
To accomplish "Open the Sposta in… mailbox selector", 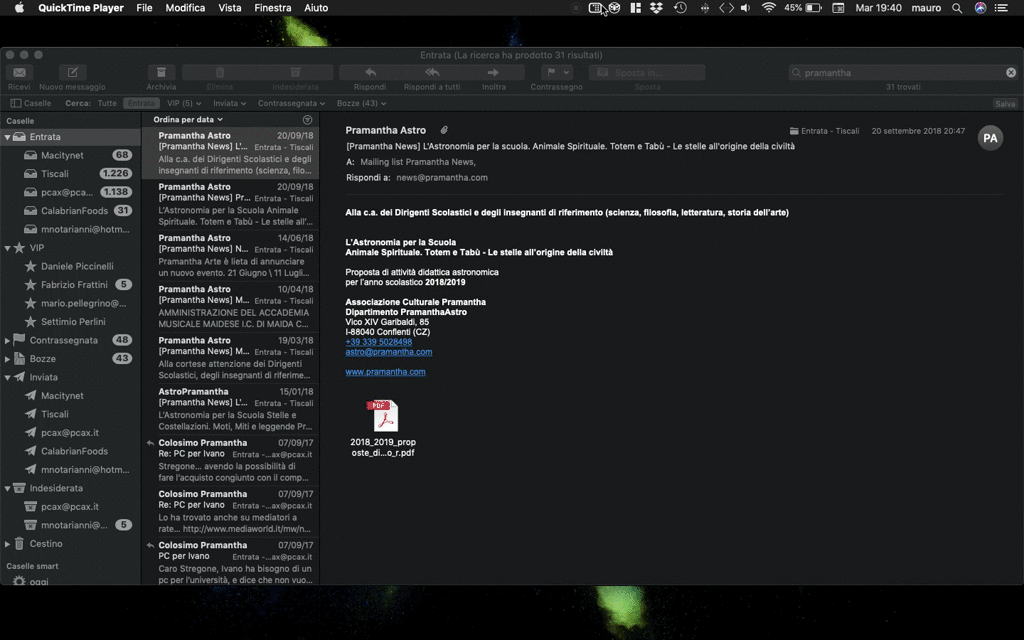I will pyautogui.click(x=647, y=72).
